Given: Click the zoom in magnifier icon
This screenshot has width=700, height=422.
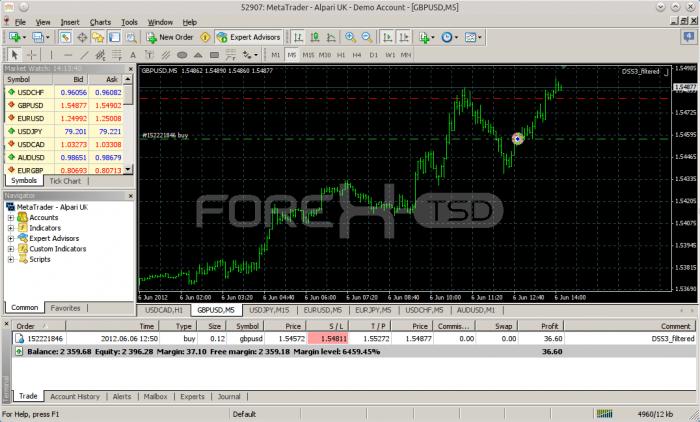Looking at the screenshot, I should (350, 38).
